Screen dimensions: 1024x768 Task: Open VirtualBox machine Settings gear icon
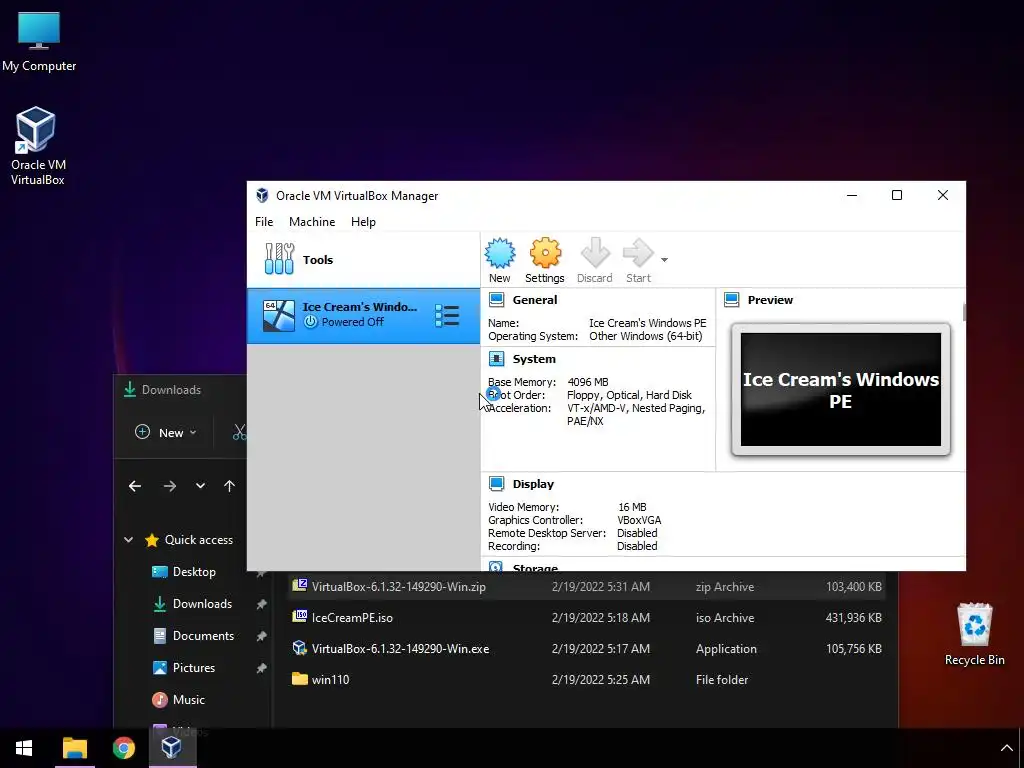pos(545,261)
